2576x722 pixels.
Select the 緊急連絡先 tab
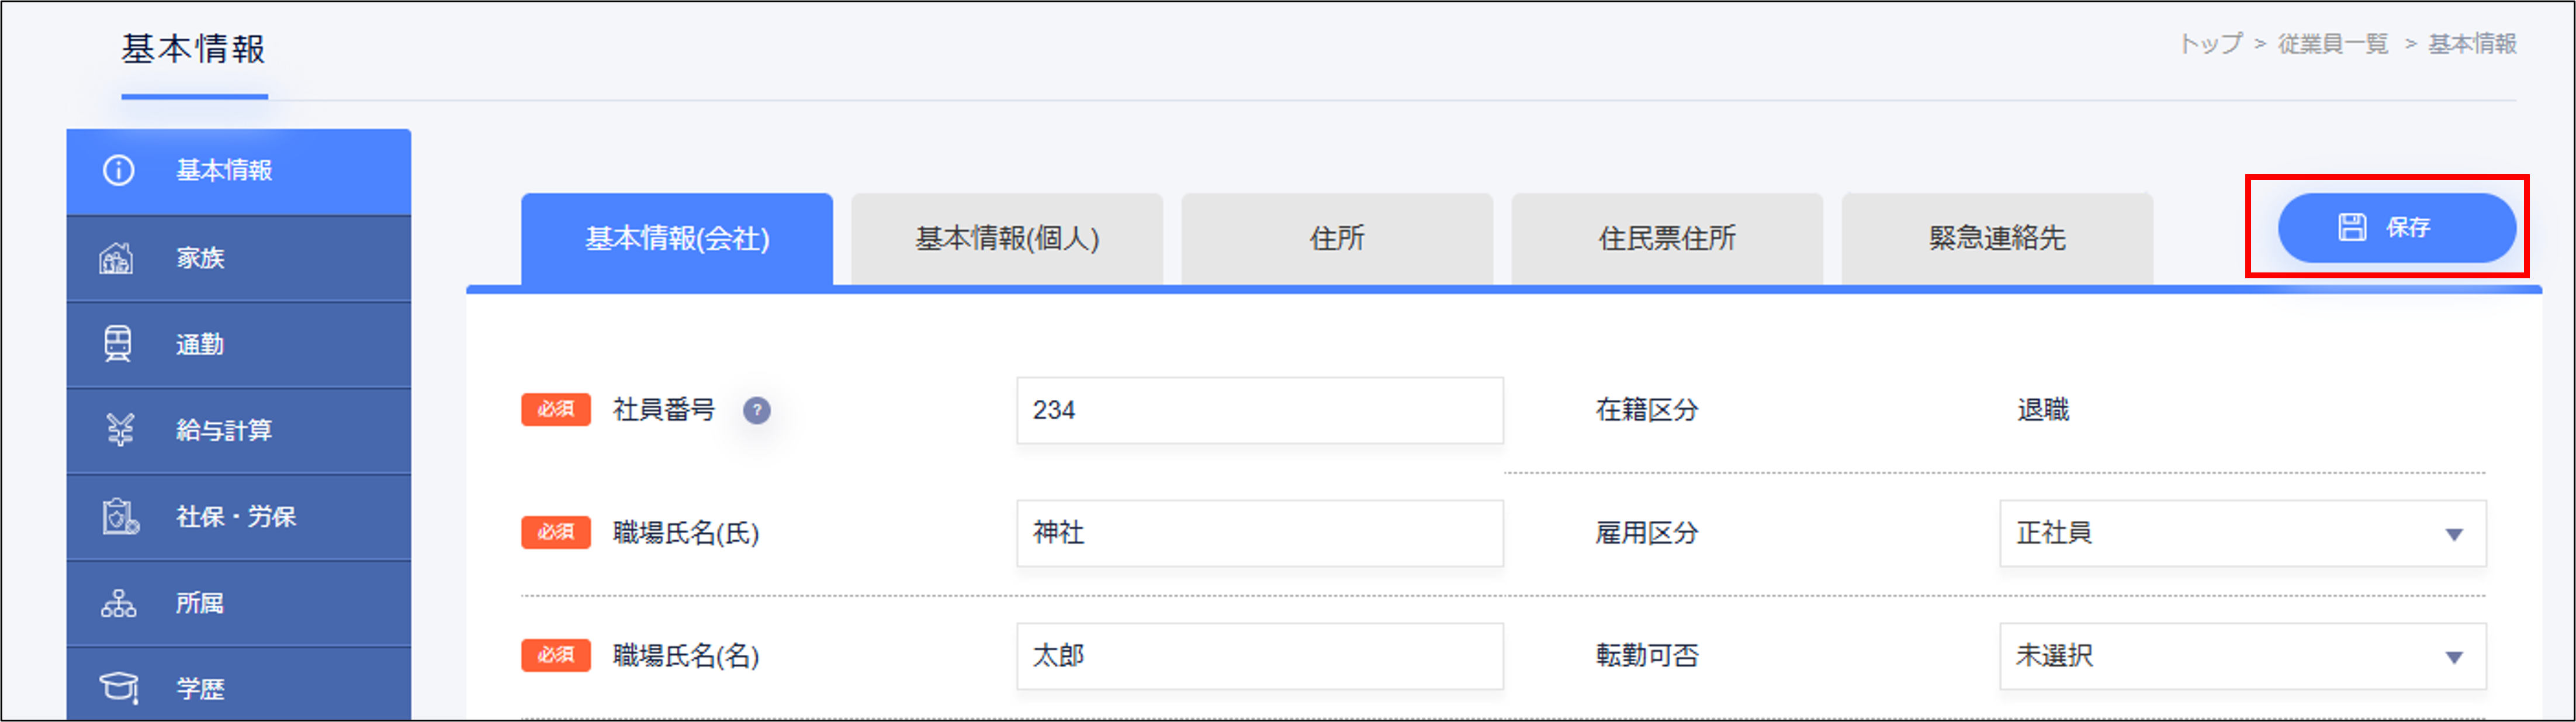[x=1997, y=239]
